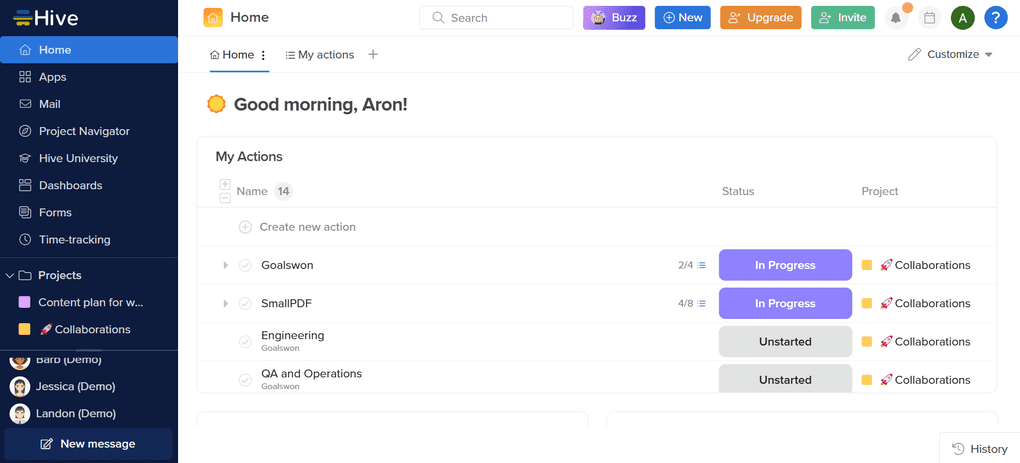This screenshot has width=1020, height=463.
Task: Open the notifications bell icon
Action: pyautogui.click(x=896, y=18)
